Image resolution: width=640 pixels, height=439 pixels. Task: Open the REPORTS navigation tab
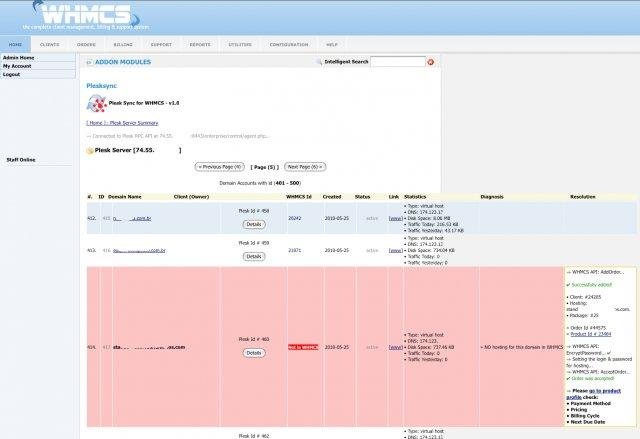tap(200, 44)
